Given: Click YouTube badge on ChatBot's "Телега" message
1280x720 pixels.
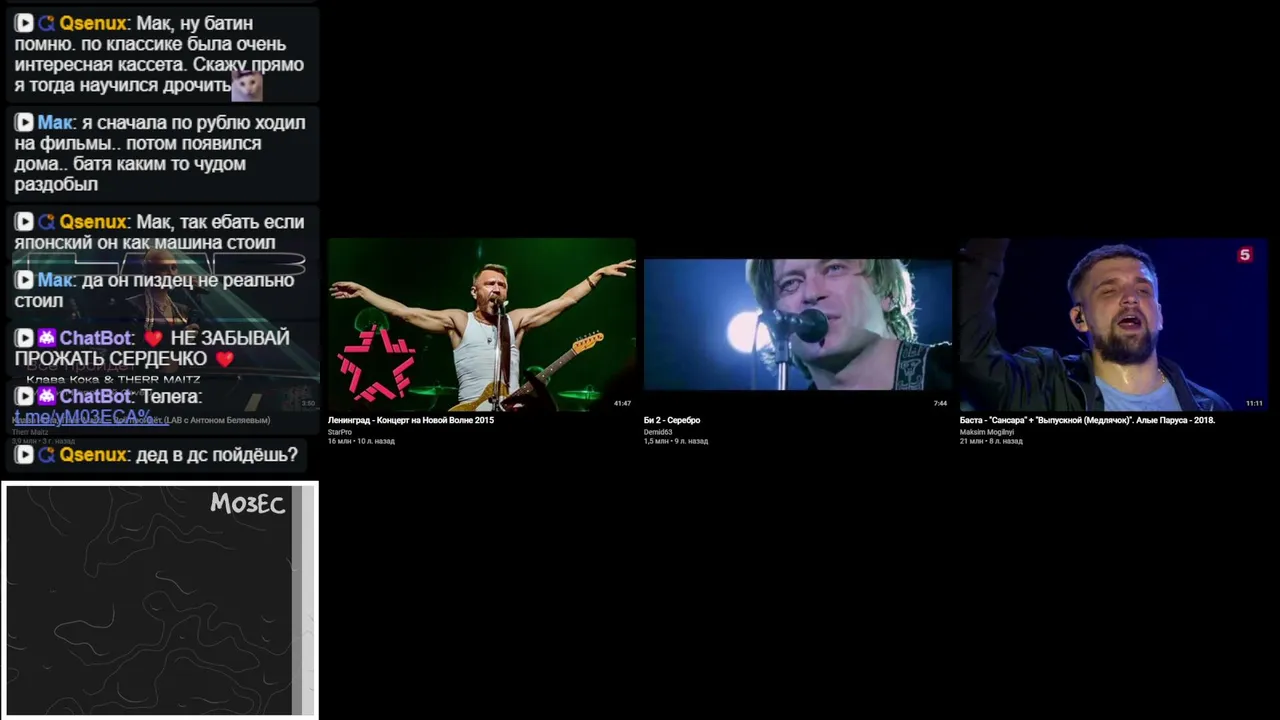Looking at the screenshot, I should click(x=24, y=396).
